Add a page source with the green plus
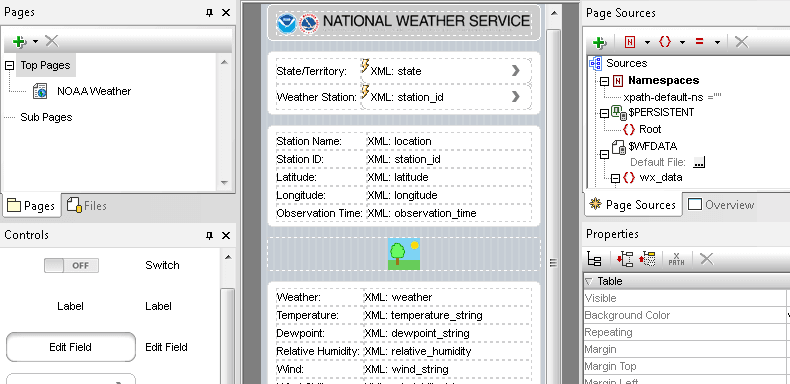 (600, 42)
